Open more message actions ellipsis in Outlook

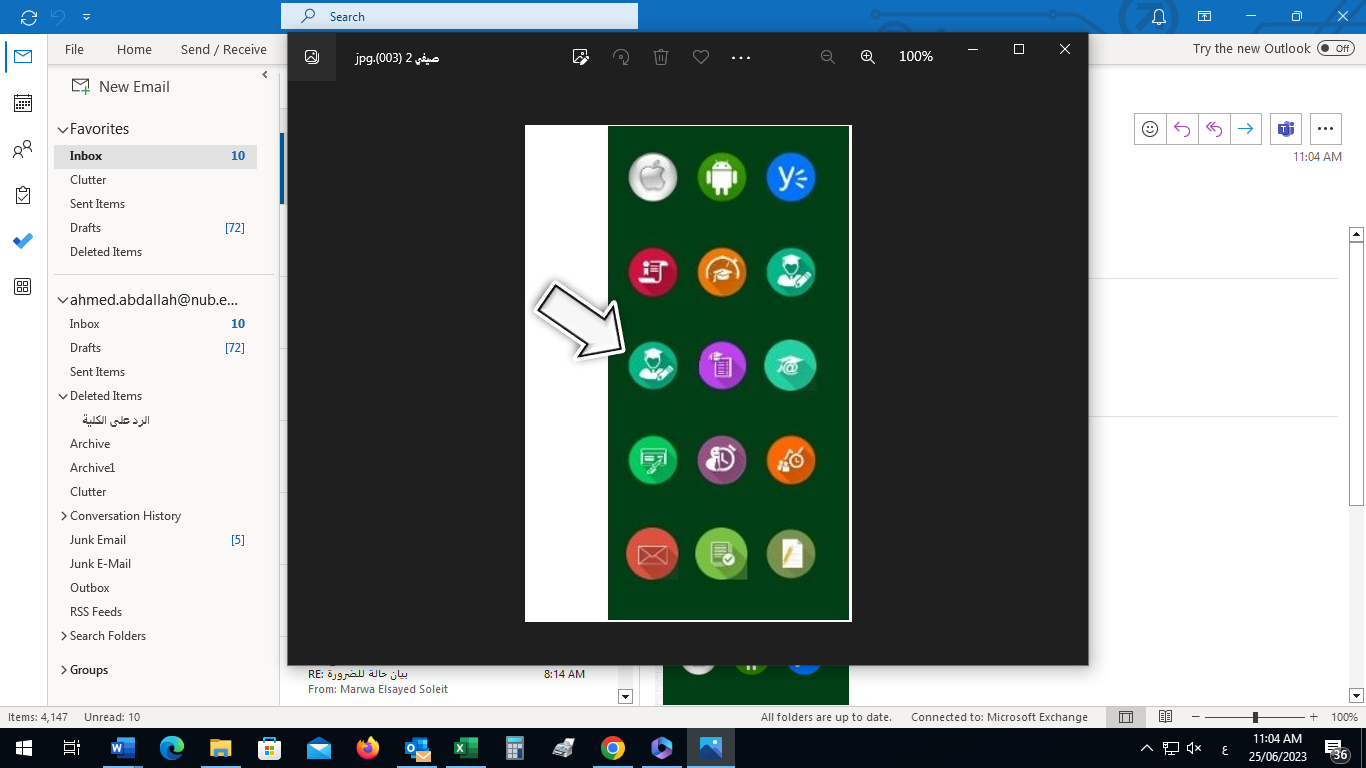pos(1326,129)
